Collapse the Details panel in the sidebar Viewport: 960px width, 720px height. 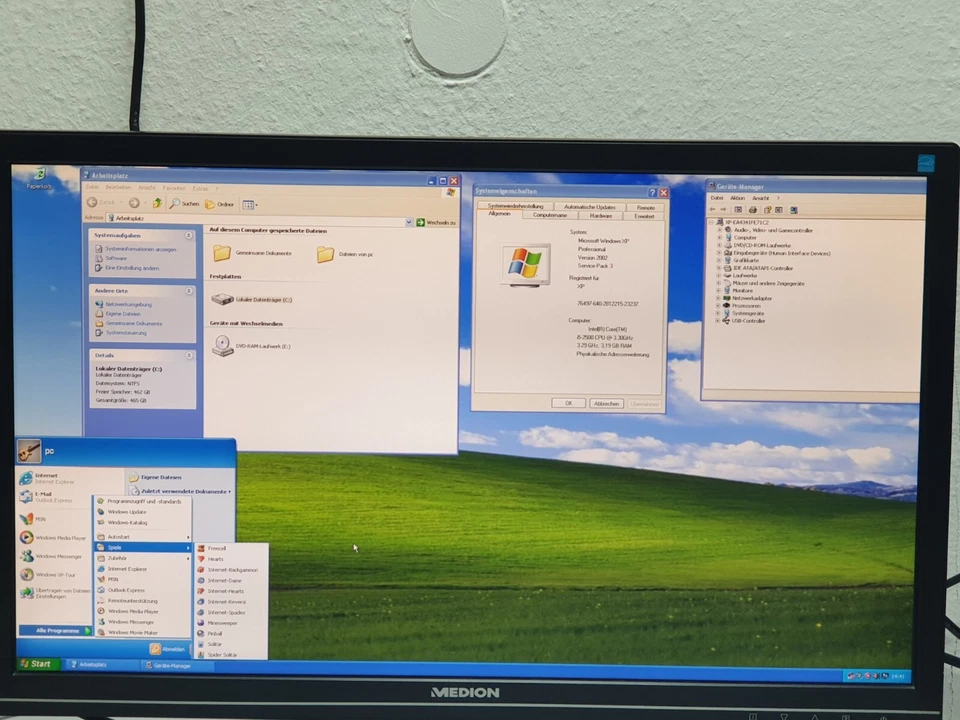189,355
